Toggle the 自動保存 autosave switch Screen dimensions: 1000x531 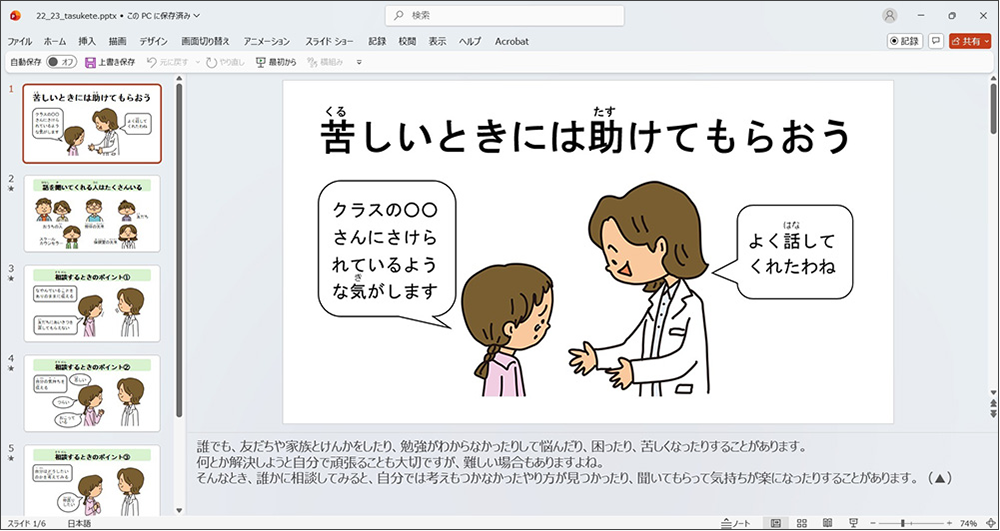(x=61, y=62)
